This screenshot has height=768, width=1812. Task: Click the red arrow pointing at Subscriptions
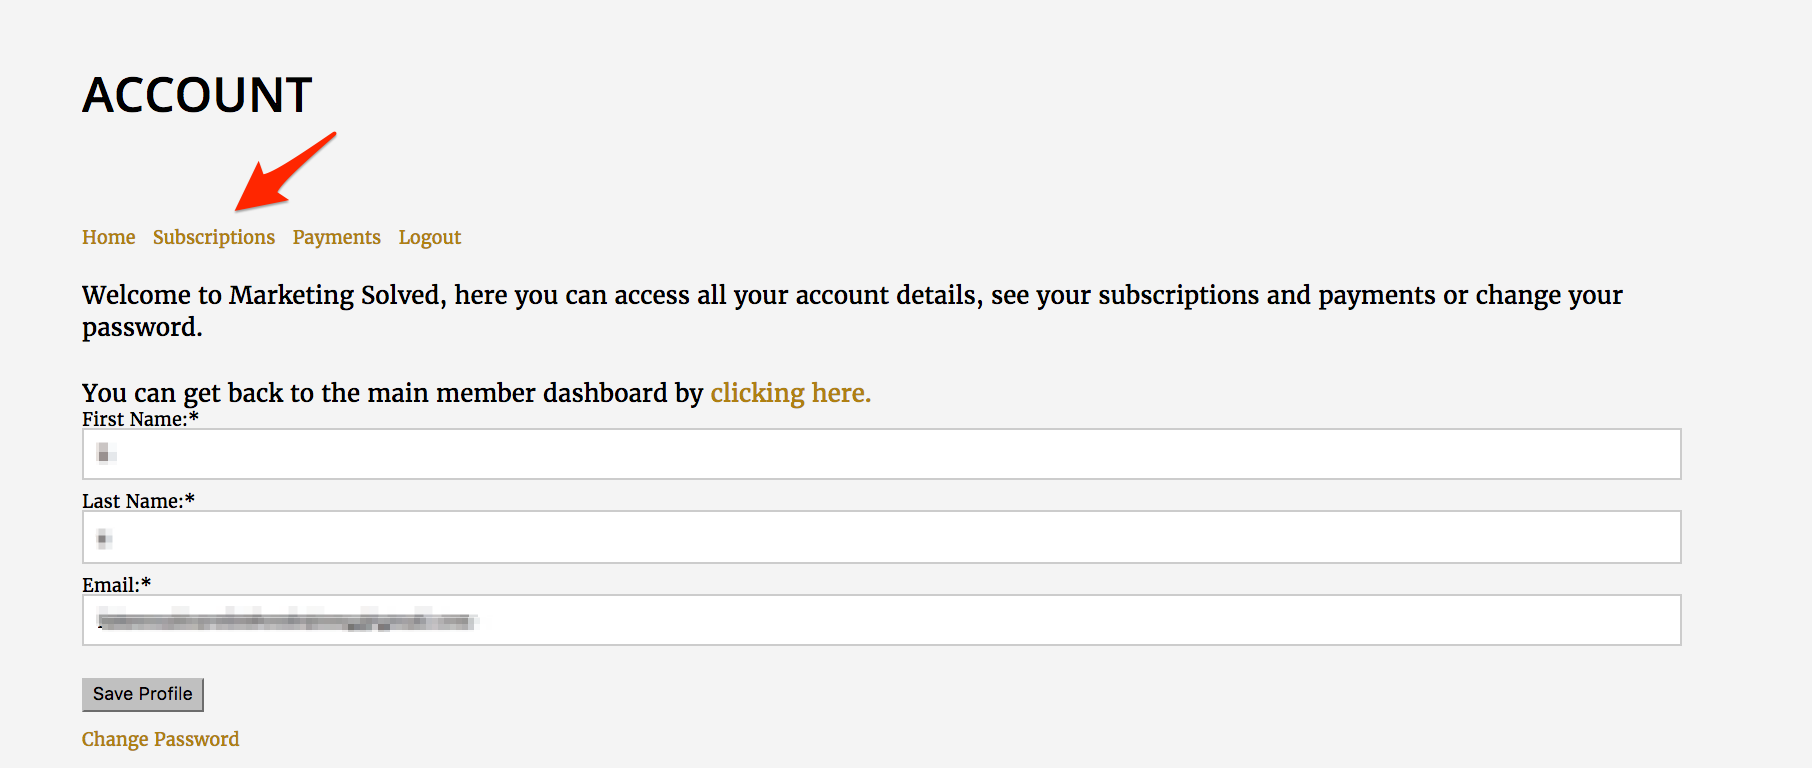click(283, 172)
